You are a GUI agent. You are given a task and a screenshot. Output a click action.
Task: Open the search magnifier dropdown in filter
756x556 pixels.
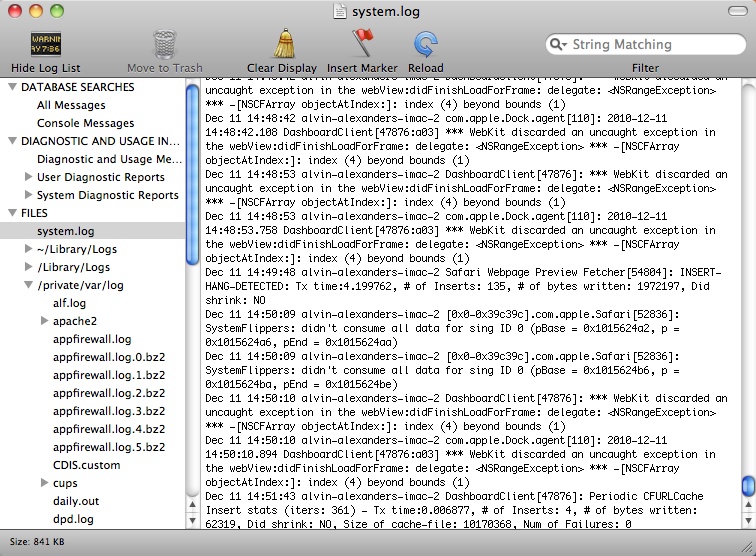pyautogui.click(x=558, y=44)
